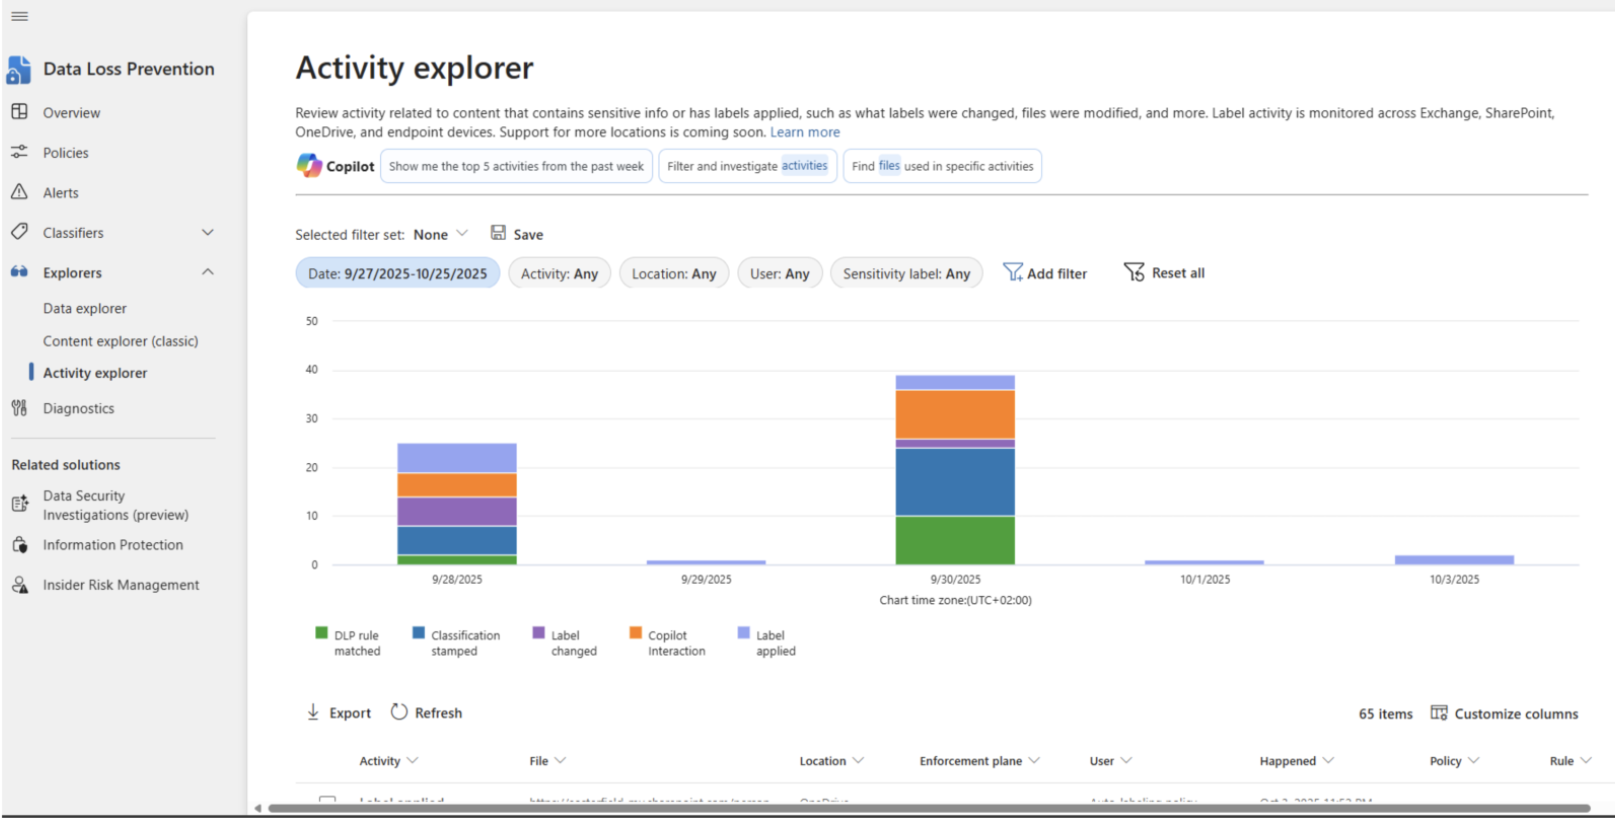Click the Customize columns icon
Viewport: 1615px width, 818px height.
tap(1439, 713)
